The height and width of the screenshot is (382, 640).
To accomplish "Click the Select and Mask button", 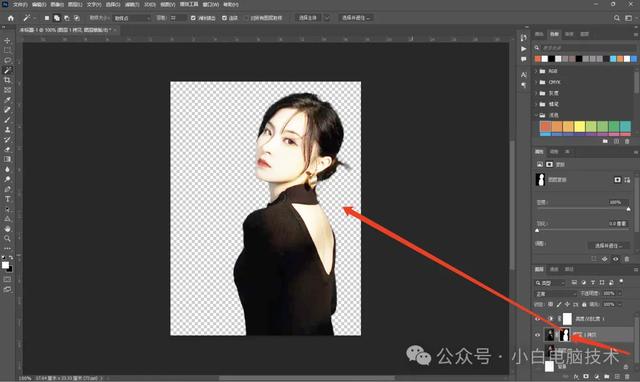I will [356, 18].
